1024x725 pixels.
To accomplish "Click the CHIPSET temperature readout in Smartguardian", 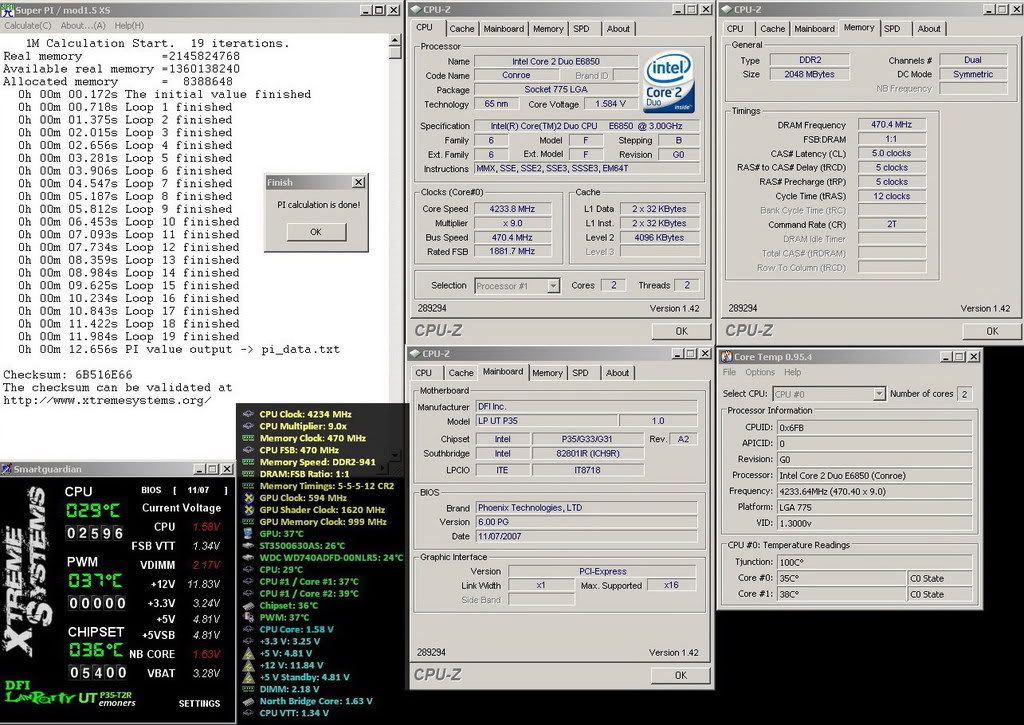I will click(95, 650).
